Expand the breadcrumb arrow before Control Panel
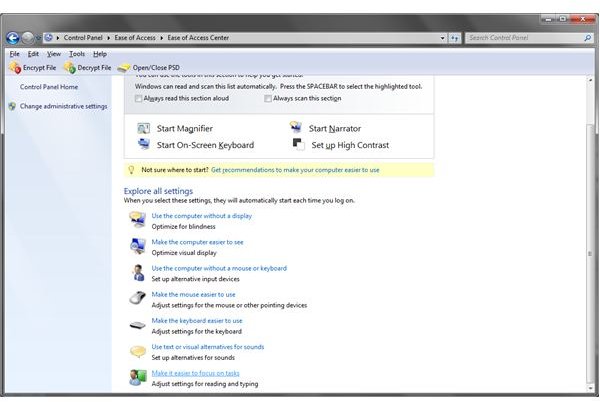The width and height of the screenshot is (600, 402). 58,38
